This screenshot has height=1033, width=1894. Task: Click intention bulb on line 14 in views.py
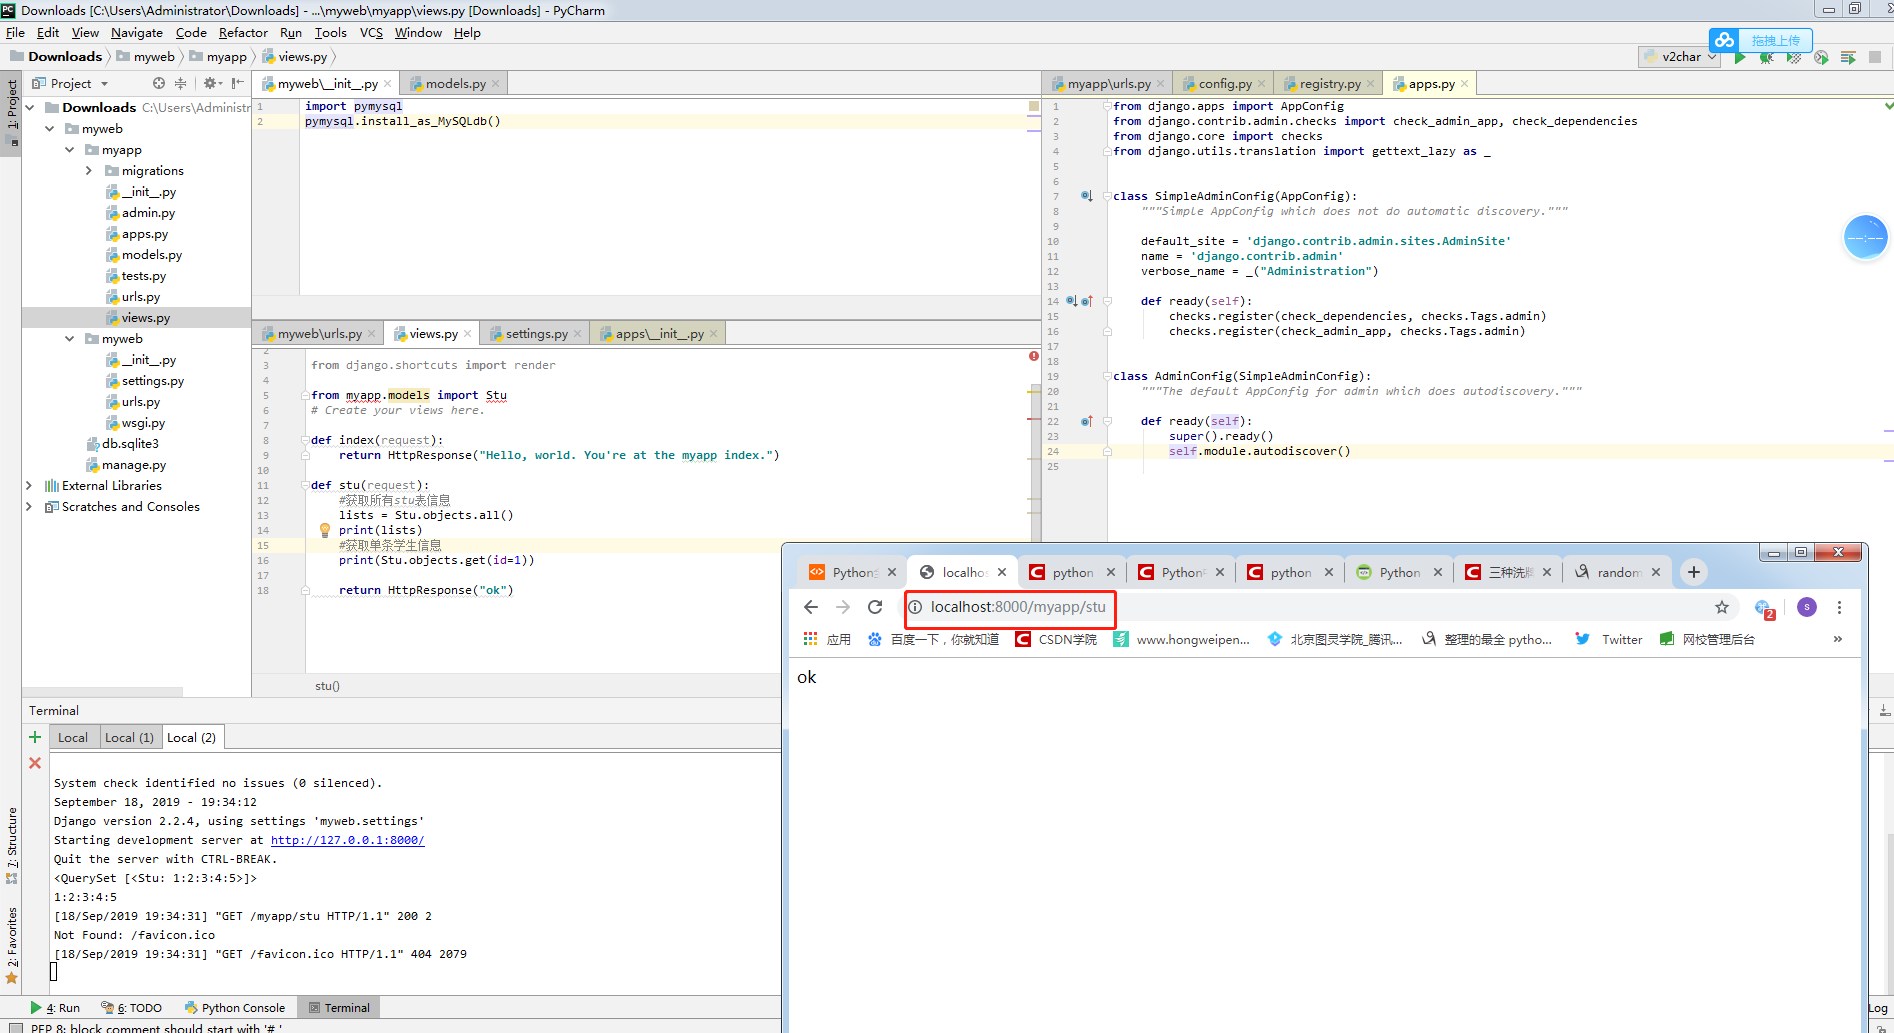(325, 530)
